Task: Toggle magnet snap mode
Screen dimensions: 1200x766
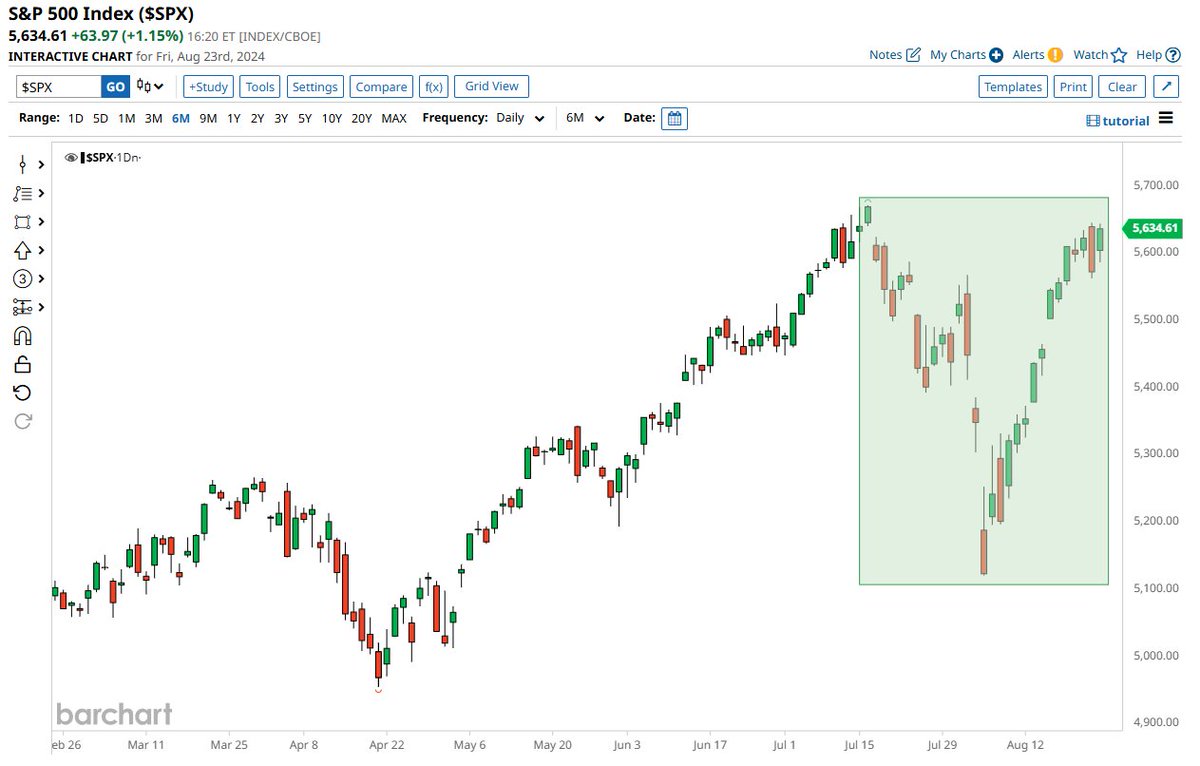Action: [22, 335]
